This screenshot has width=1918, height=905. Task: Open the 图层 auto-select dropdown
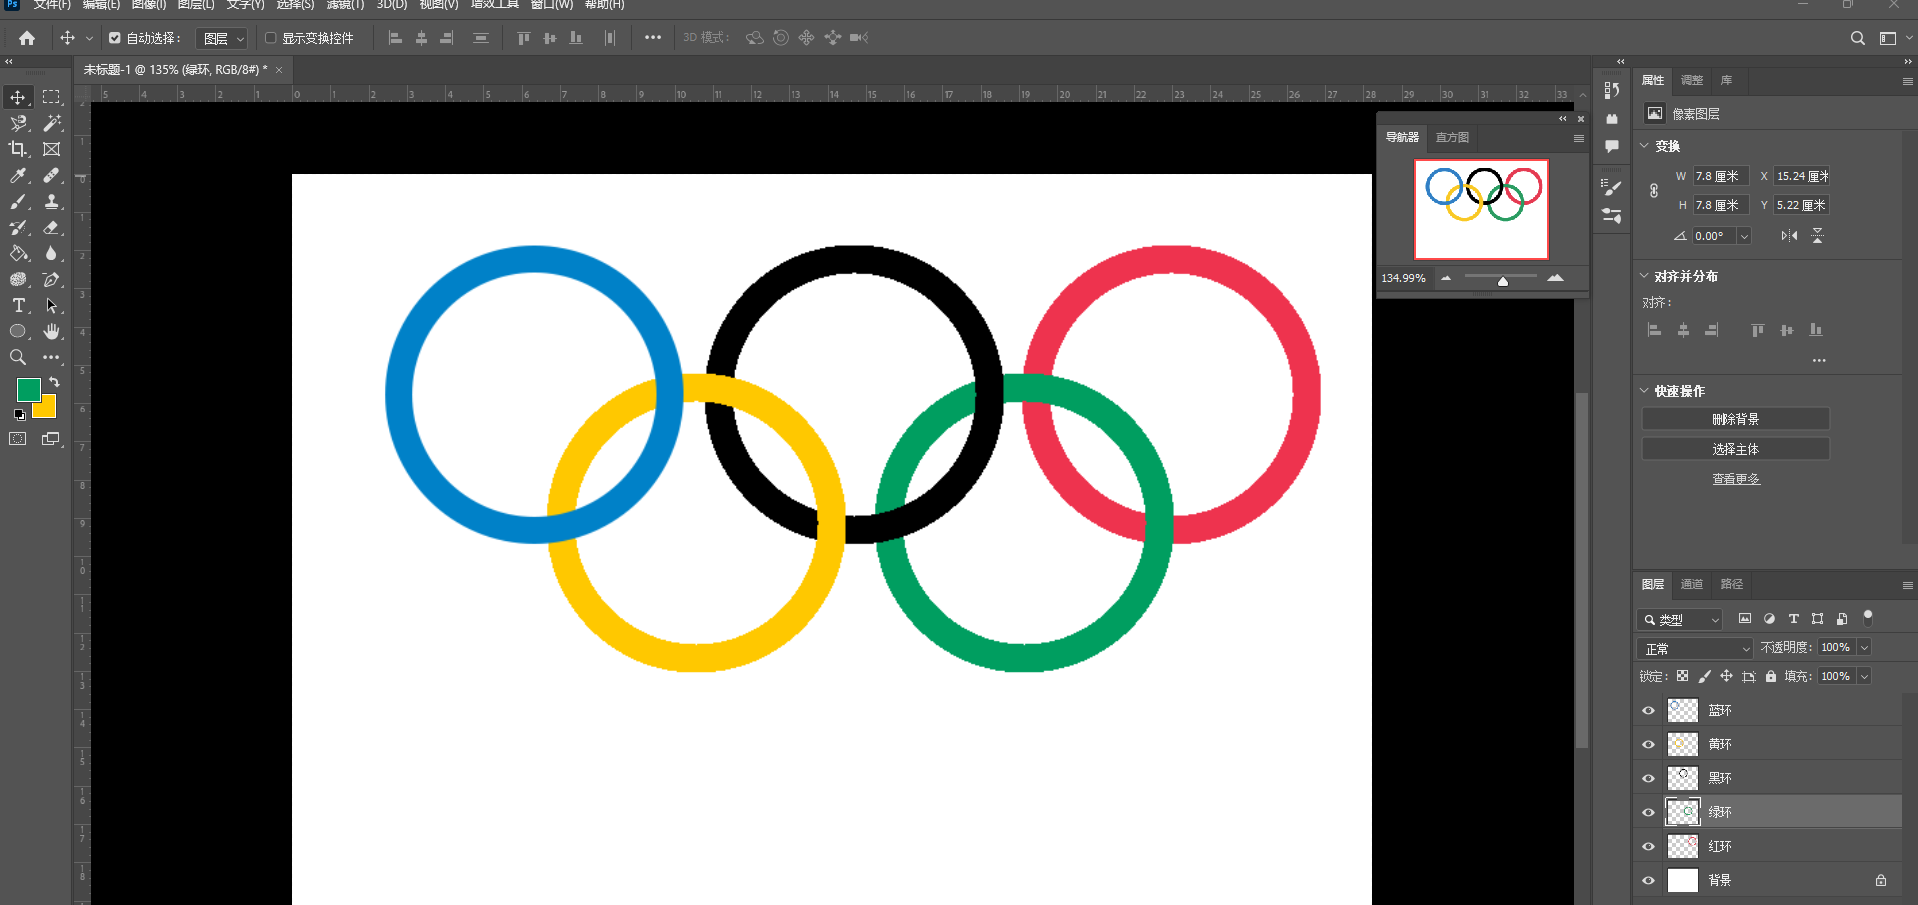click(221, 38)
